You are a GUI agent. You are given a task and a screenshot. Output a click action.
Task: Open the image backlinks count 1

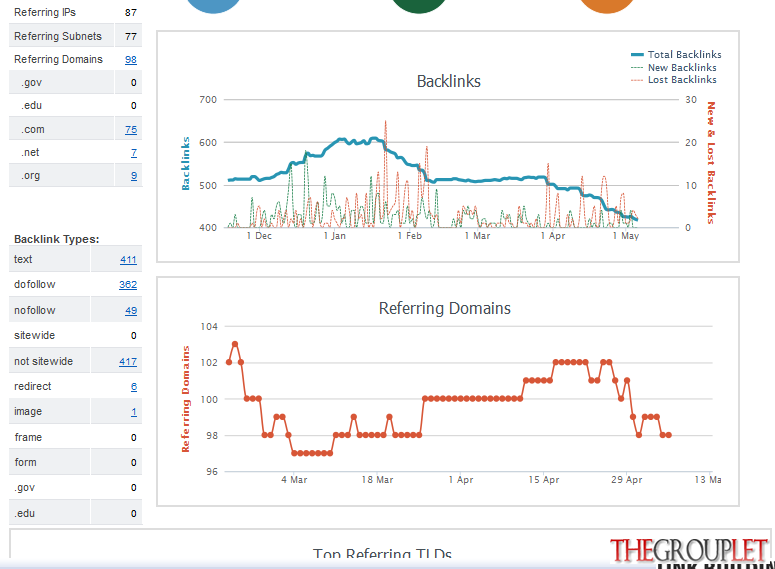[134, 412]
